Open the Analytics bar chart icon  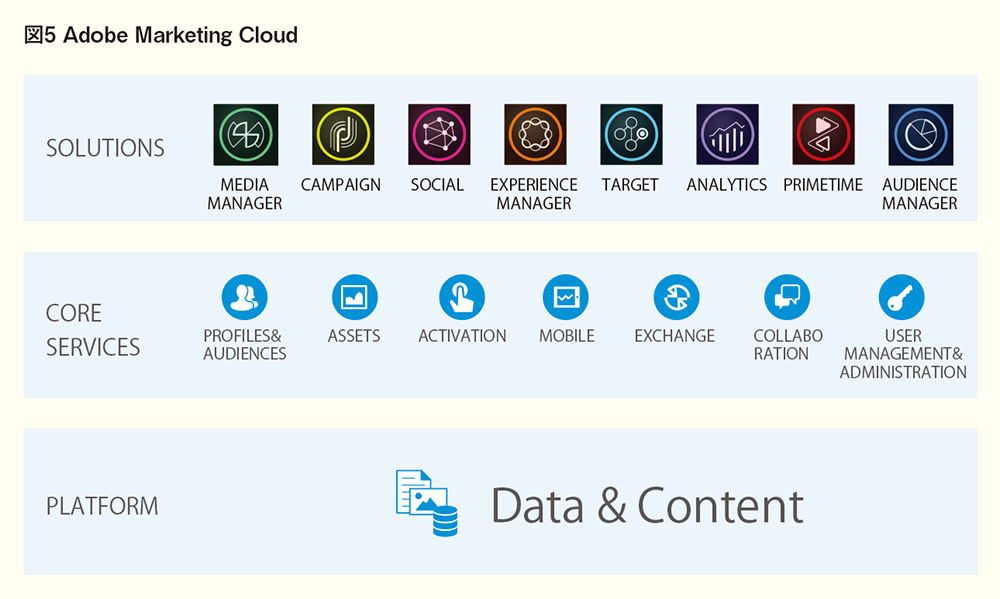(728, 135)
